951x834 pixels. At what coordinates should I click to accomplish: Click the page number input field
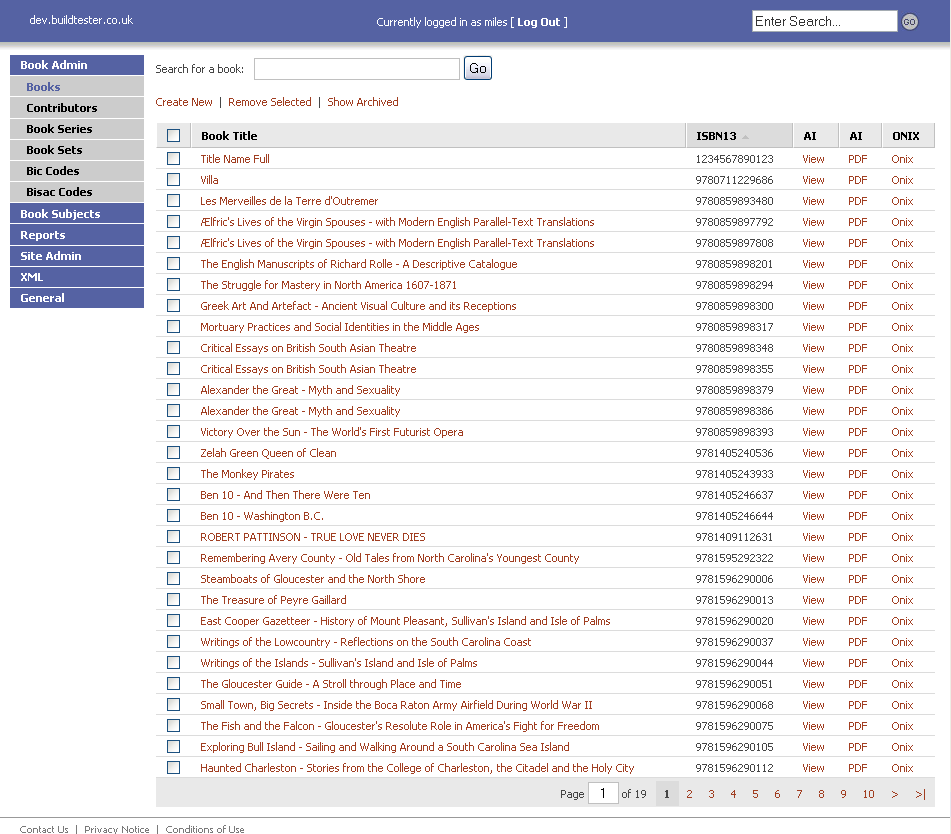tap(603, 793)
